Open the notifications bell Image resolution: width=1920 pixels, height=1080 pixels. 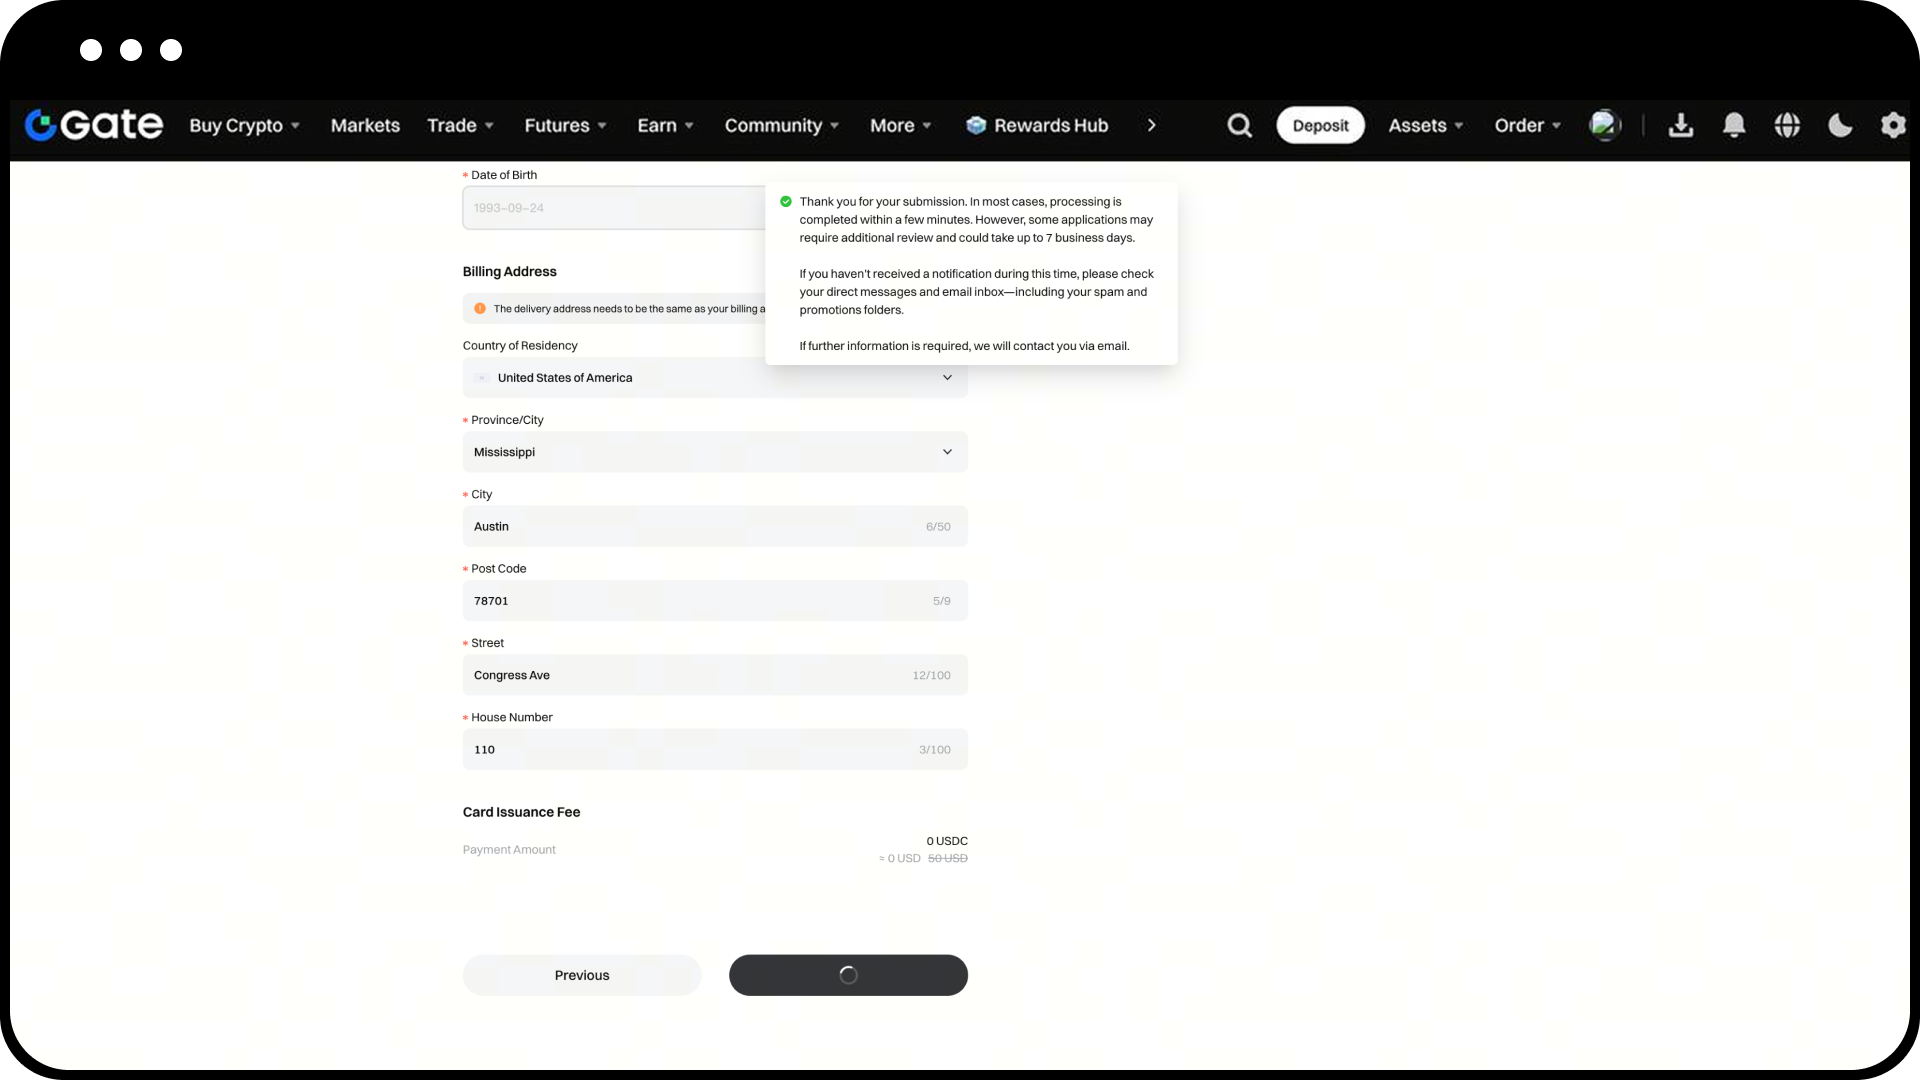(1734, 125)
